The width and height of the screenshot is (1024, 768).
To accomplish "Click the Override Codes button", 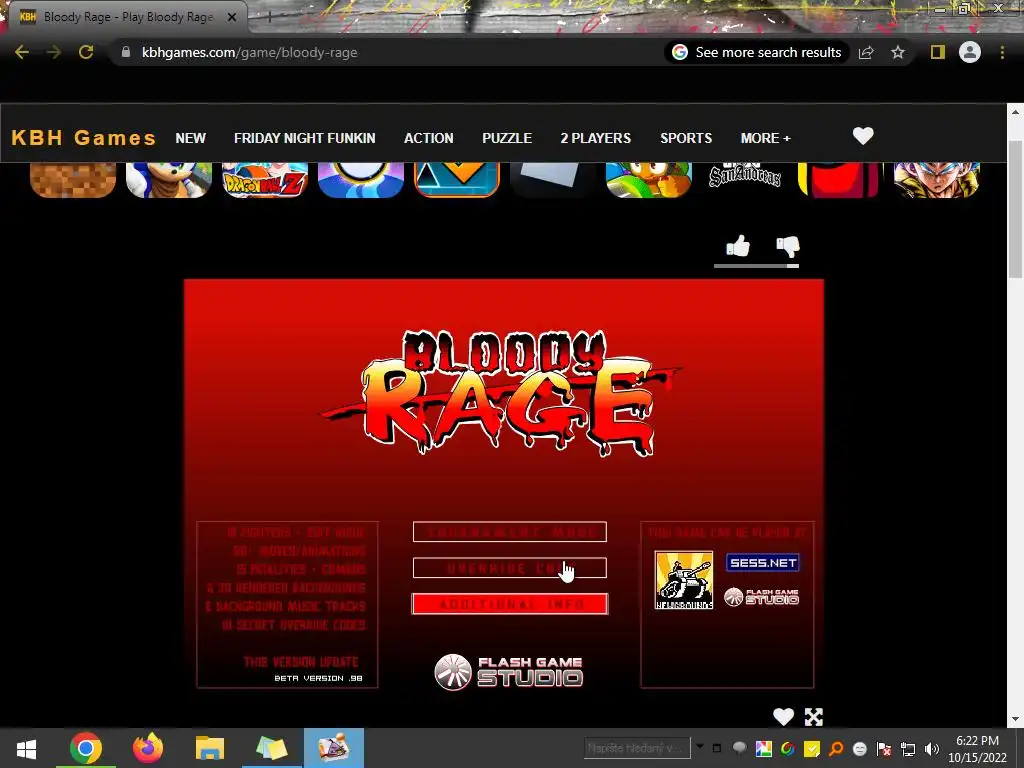I will [509, 568].
